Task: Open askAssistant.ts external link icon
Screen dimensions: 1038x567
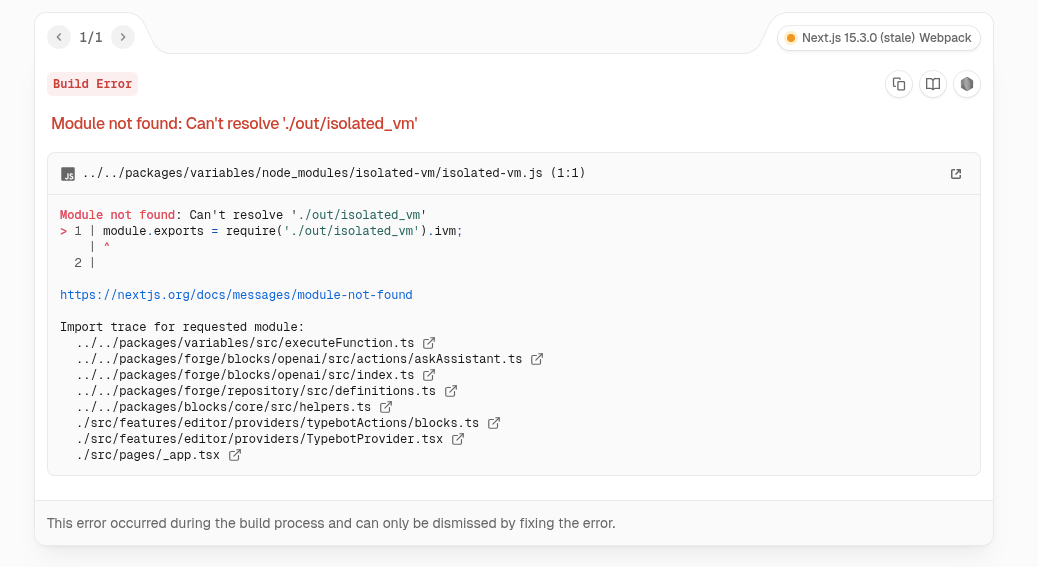Action: (x=537, y=359)
